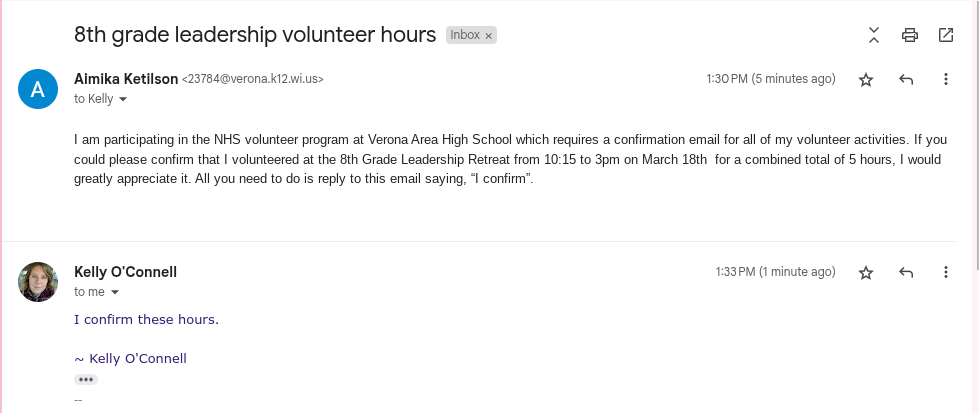This screenshot has height=413, width=979.
Task: Click the sender name Aimika Ketilson
Action: [126, 78]
